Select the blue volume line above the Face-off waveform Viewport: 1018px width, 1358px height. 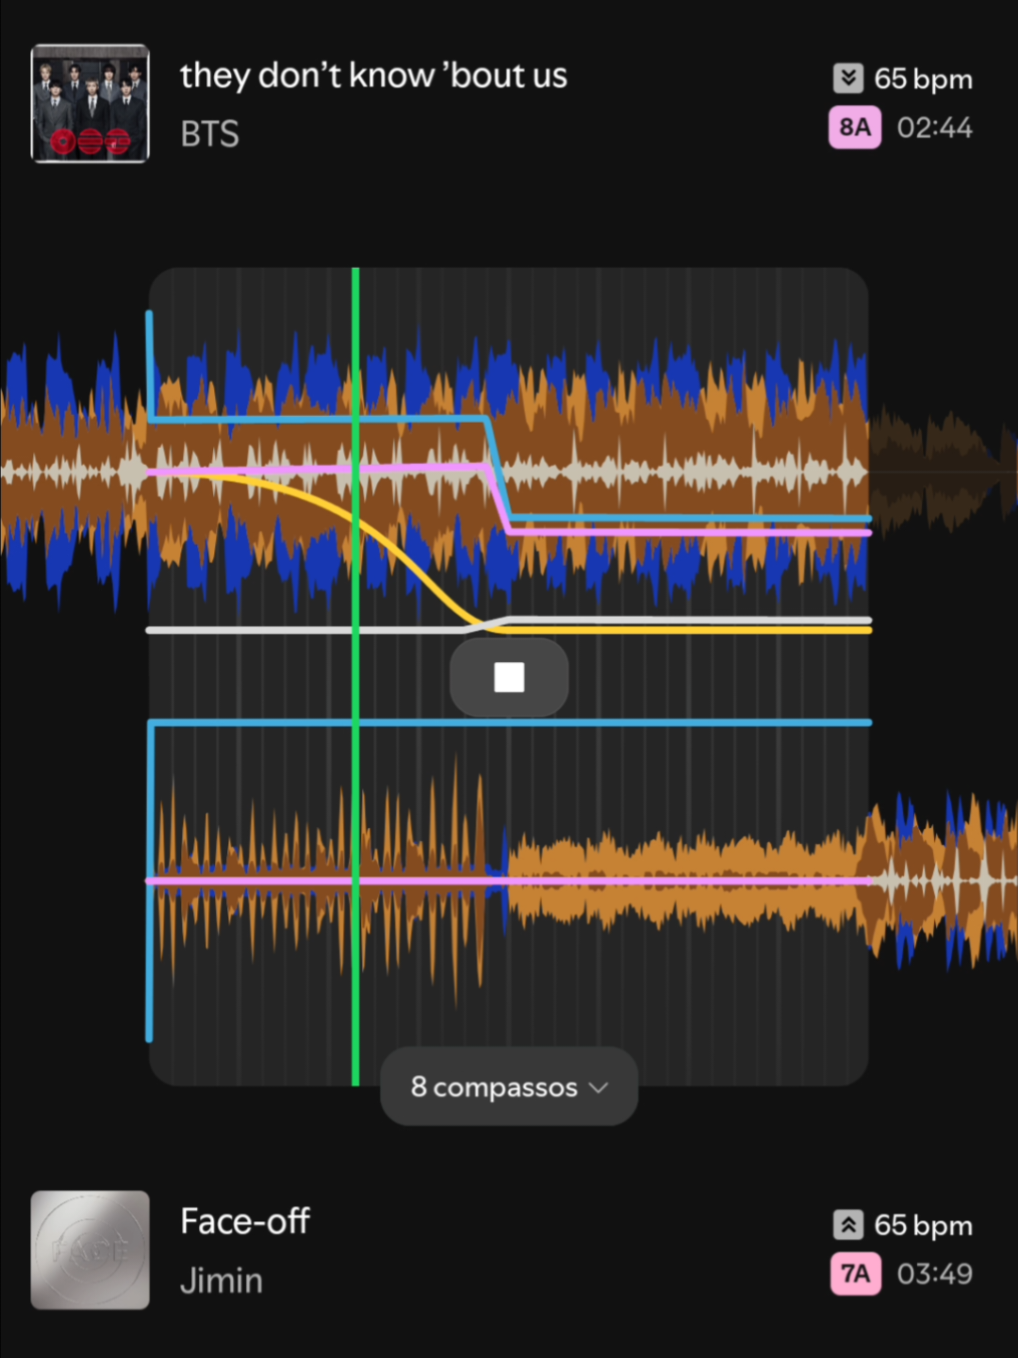click(510, 722)
